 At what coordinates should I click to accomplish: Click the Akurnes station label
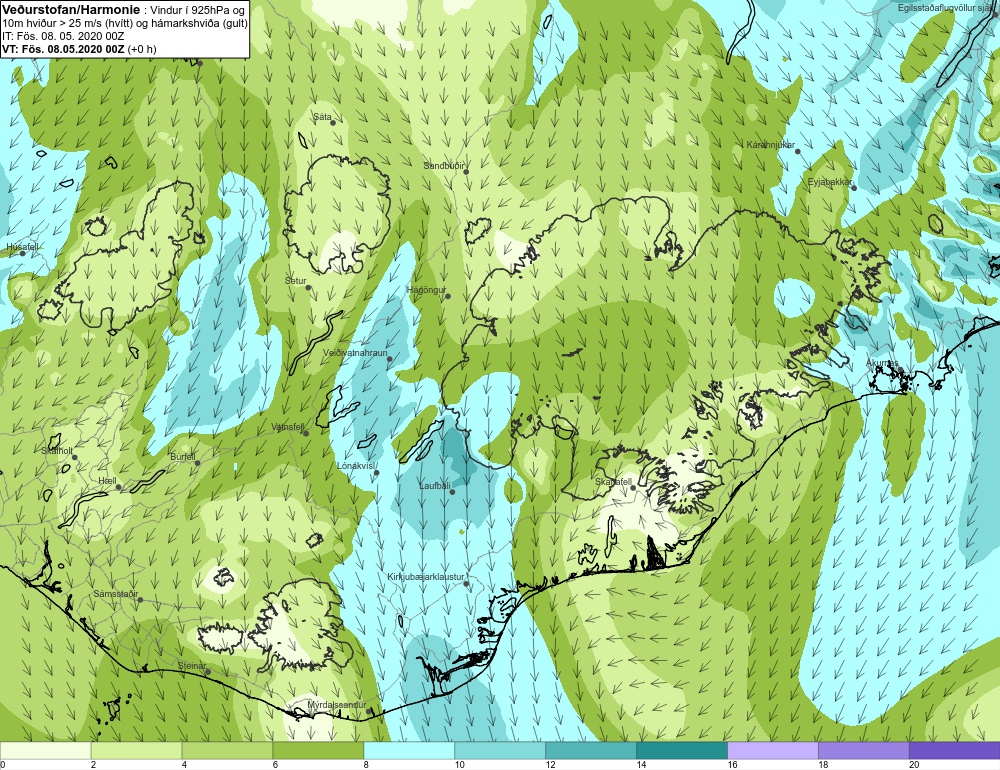pos(882,363)
